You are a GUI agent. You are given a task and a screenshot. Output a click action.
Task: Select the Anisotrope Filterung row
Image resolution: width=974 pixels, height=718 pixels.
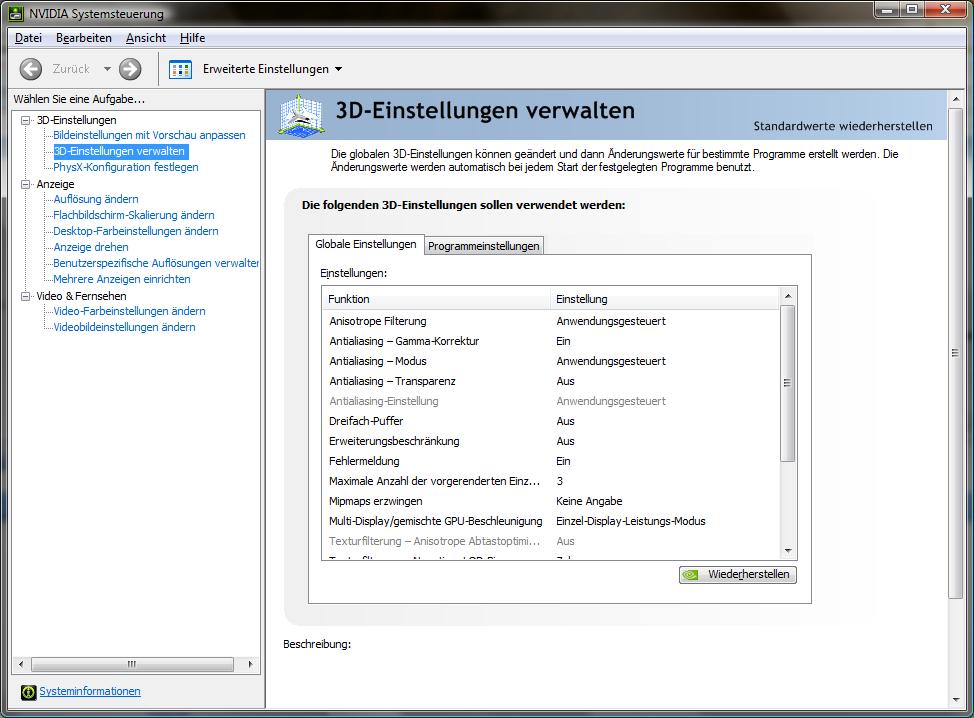click(550, 321)
